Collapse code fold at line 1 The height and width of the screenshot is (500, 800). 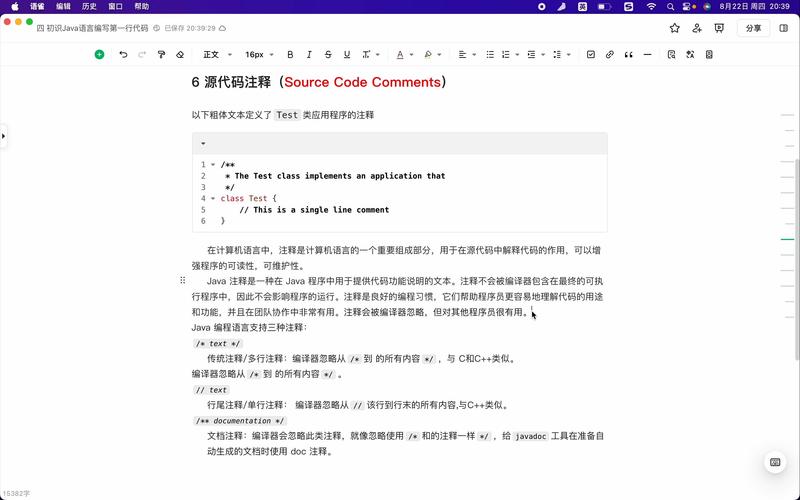(213, 165)
